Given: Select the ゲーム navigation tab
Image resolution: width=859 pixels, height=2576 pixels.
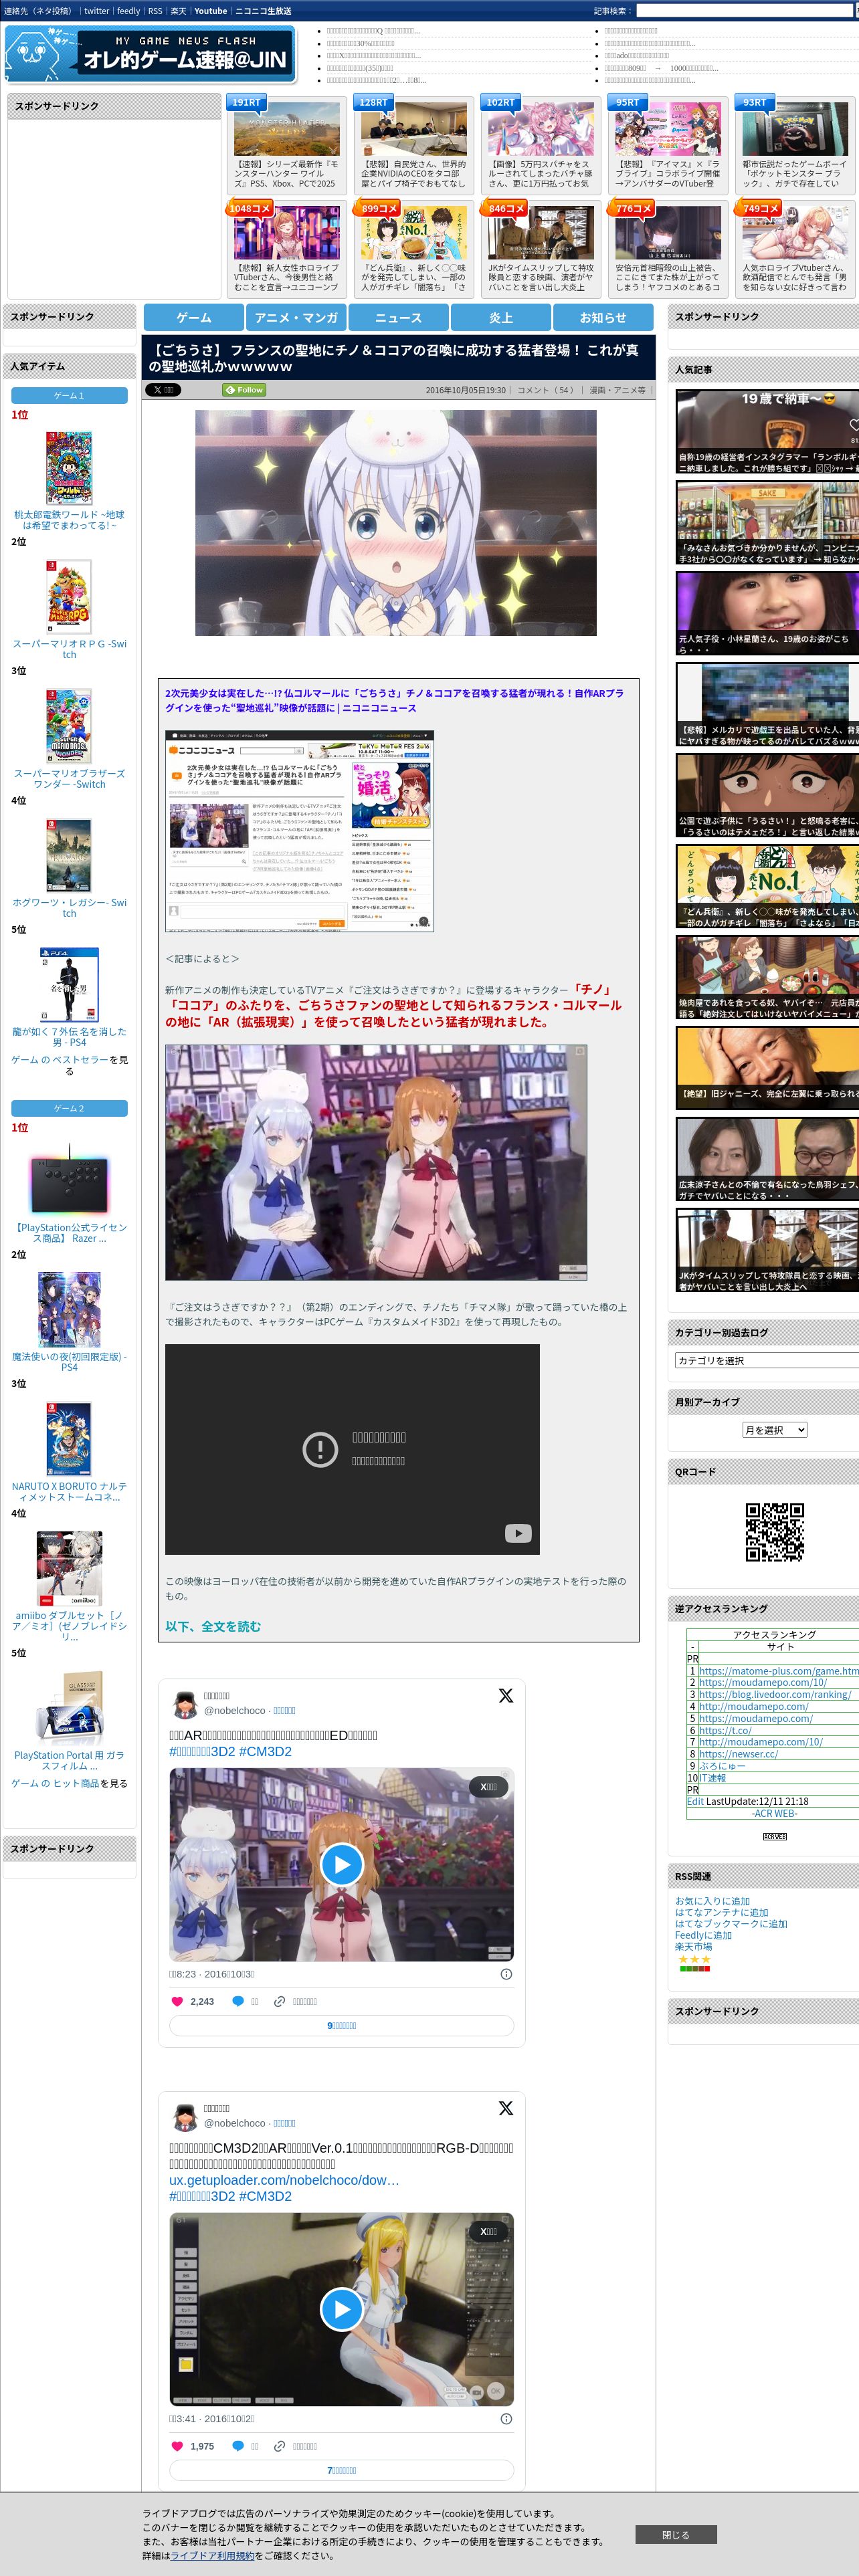Looking at the screenshot, I should pyautogui.click(x=194, y=317).
